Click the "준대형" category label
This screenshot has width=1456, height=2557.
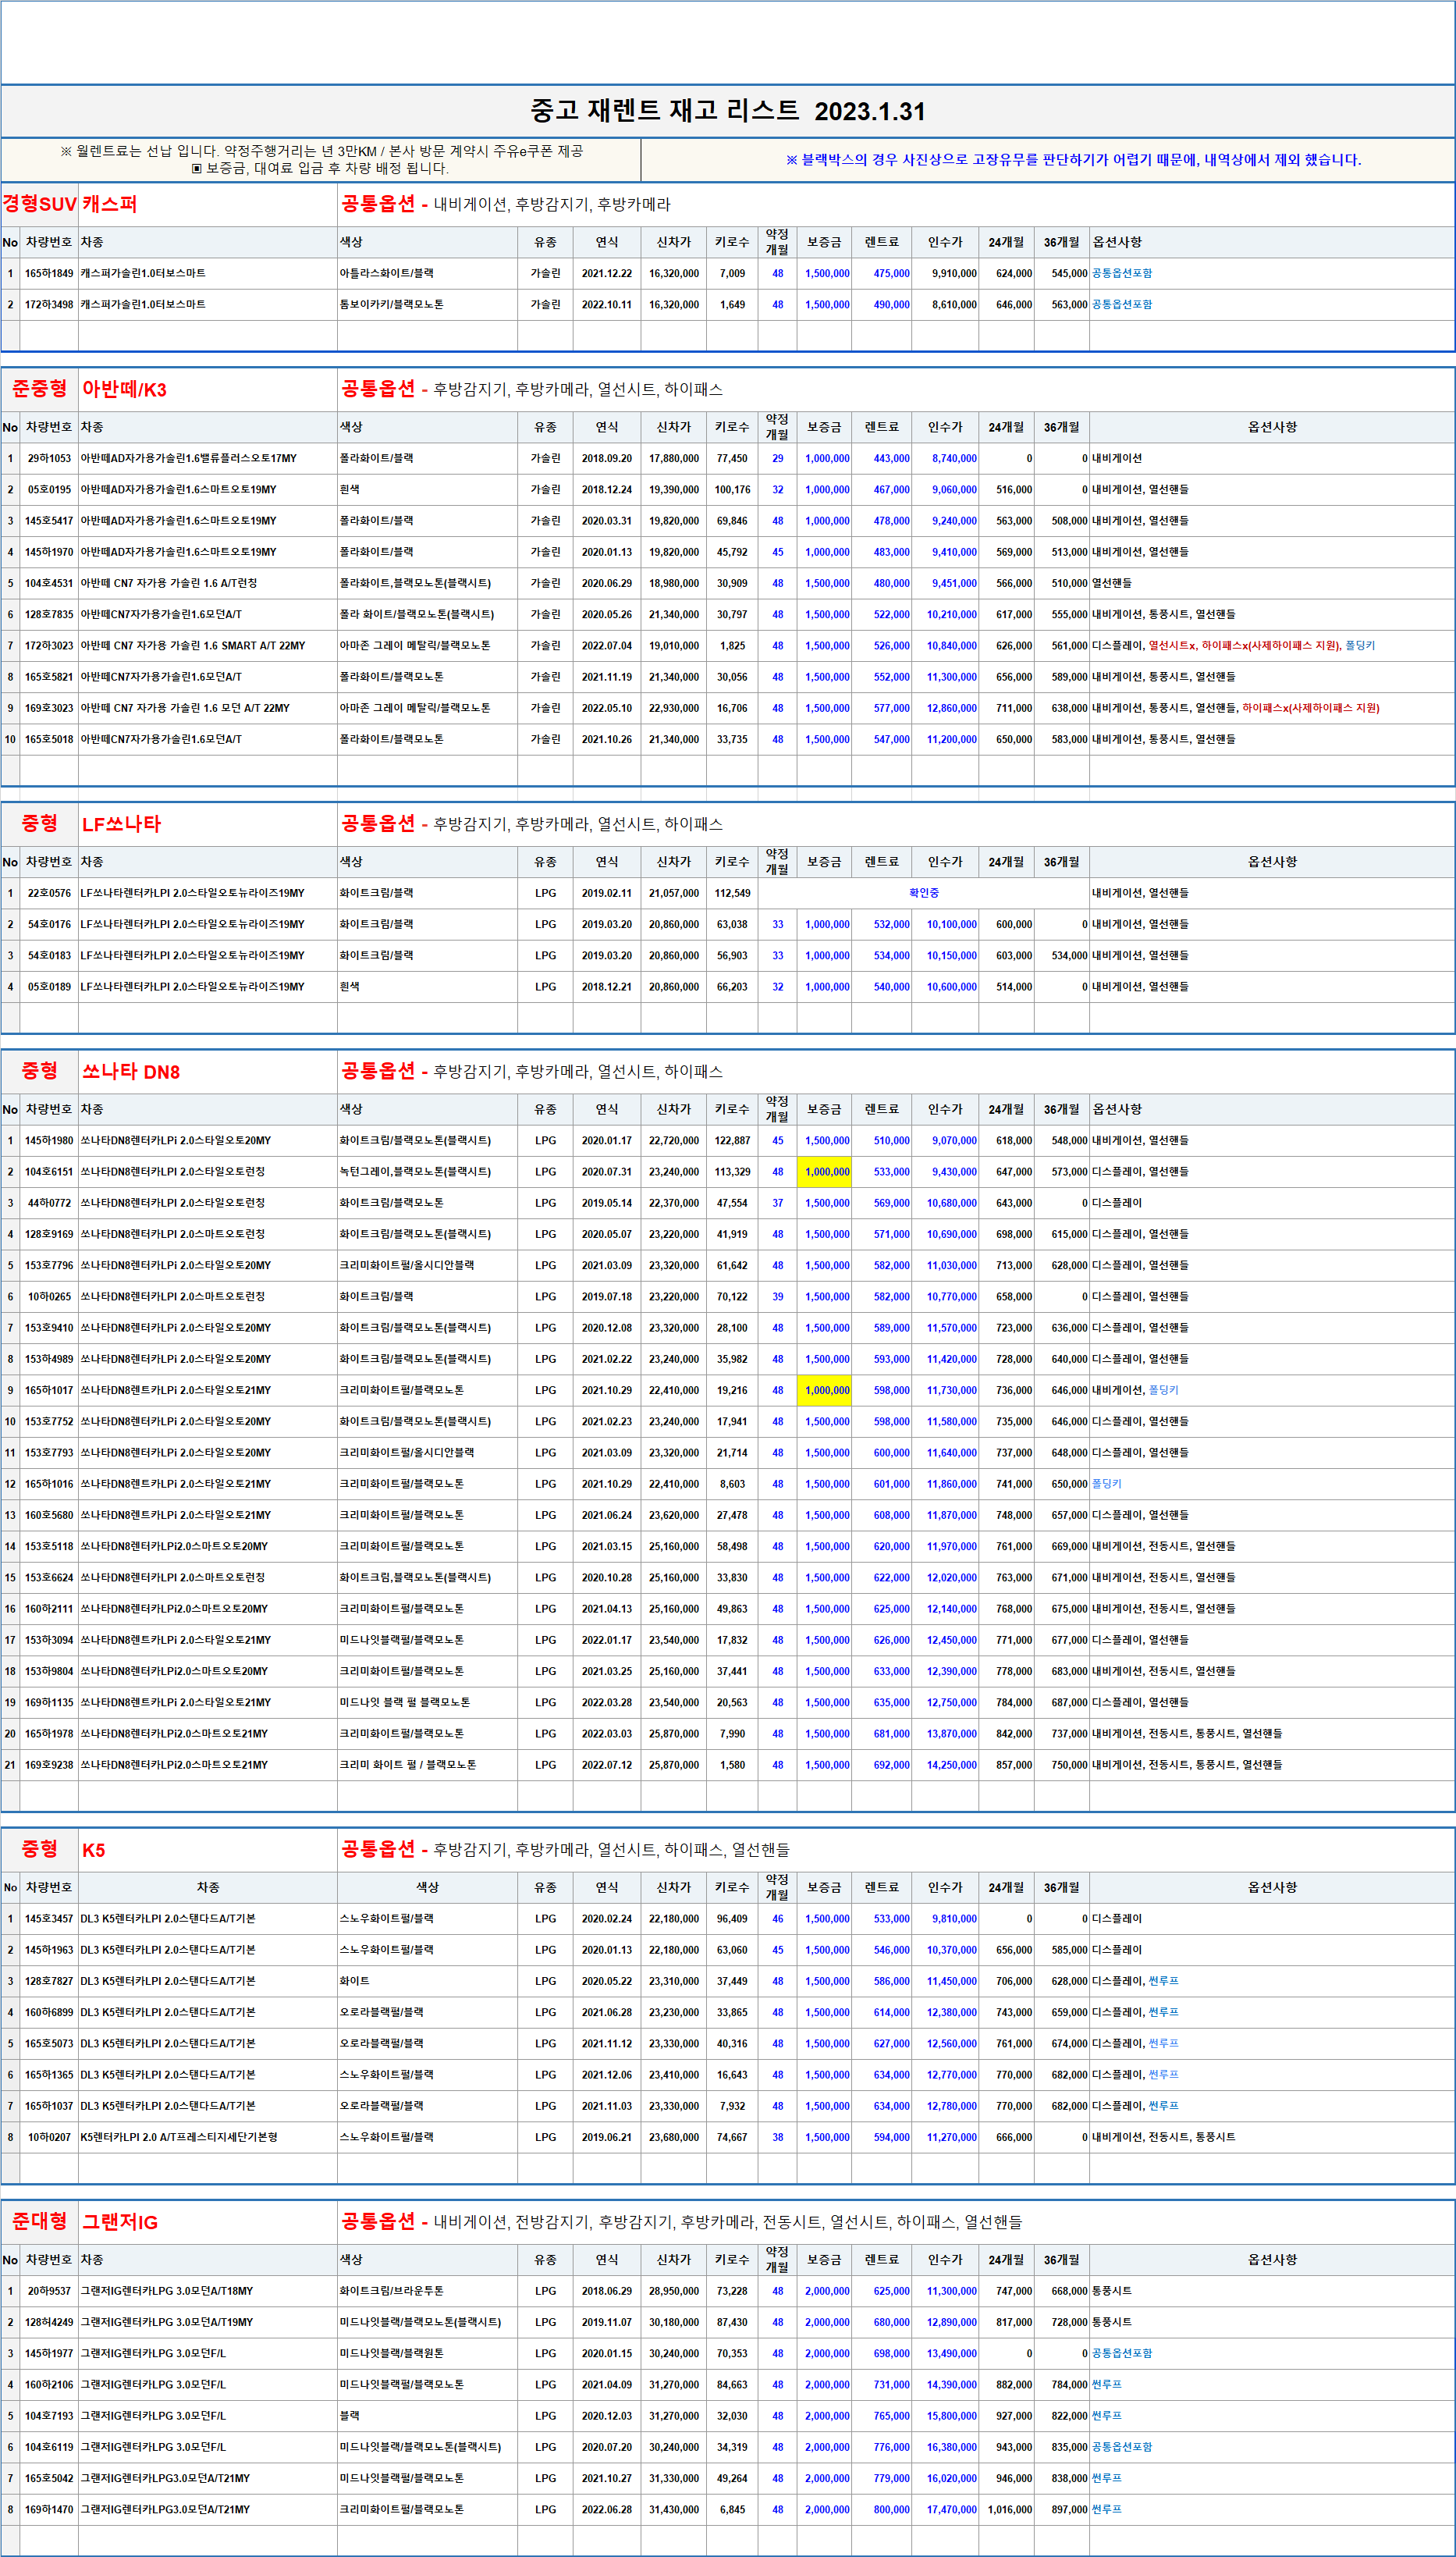click(x=39, y=2221)
